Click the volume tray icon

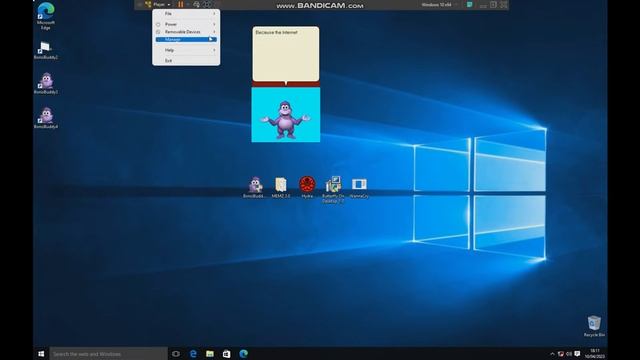pyautogui.click(x=569, y=354)
